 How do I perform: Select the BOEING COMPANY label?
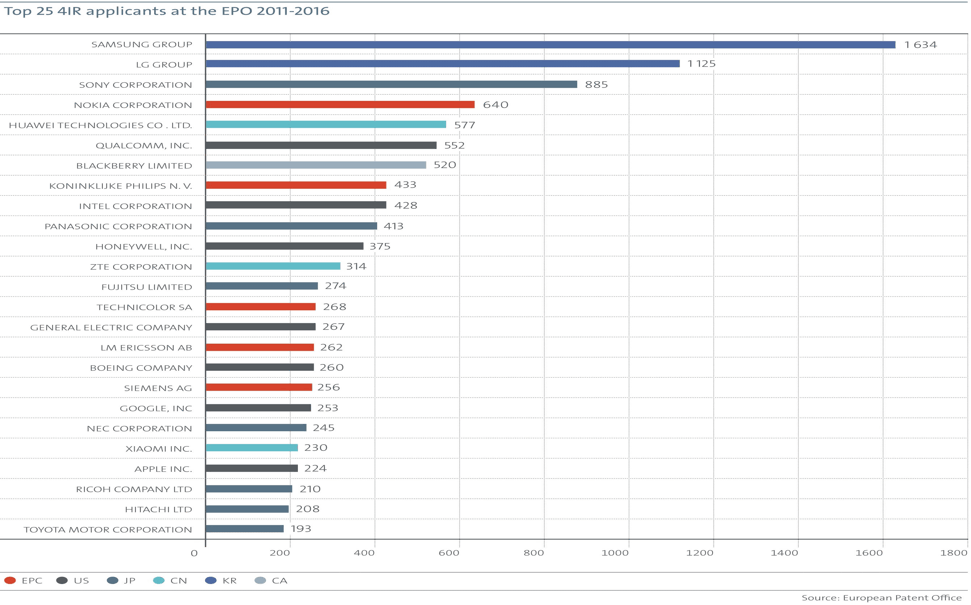click(x=141, y=368)
